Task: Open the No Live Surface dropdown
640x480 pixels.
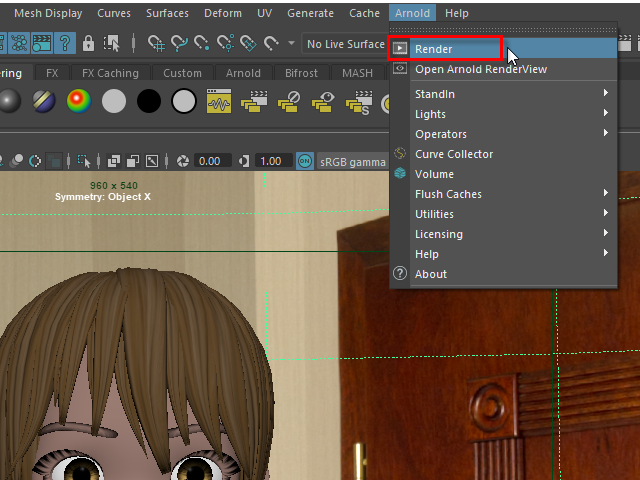Action: [x=343, y=44]
